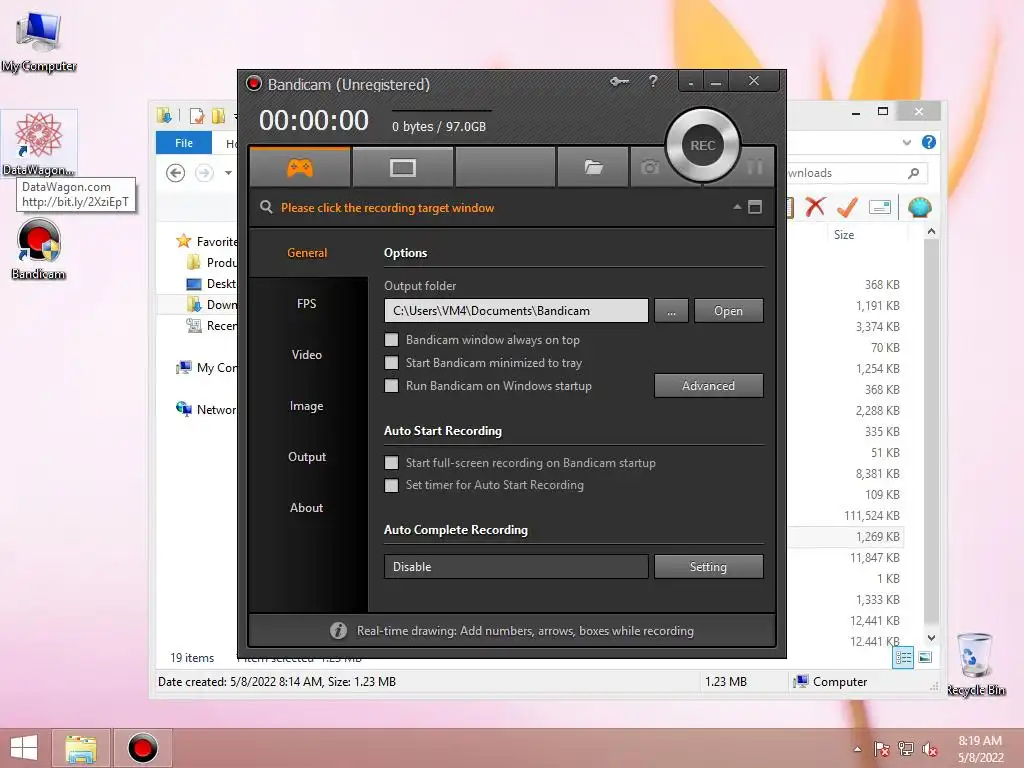Image resolution: width=1024 pixels, height=768 pixels.
Task: Select the DataWagon desktop shortcut
Action: pos(39,144)
